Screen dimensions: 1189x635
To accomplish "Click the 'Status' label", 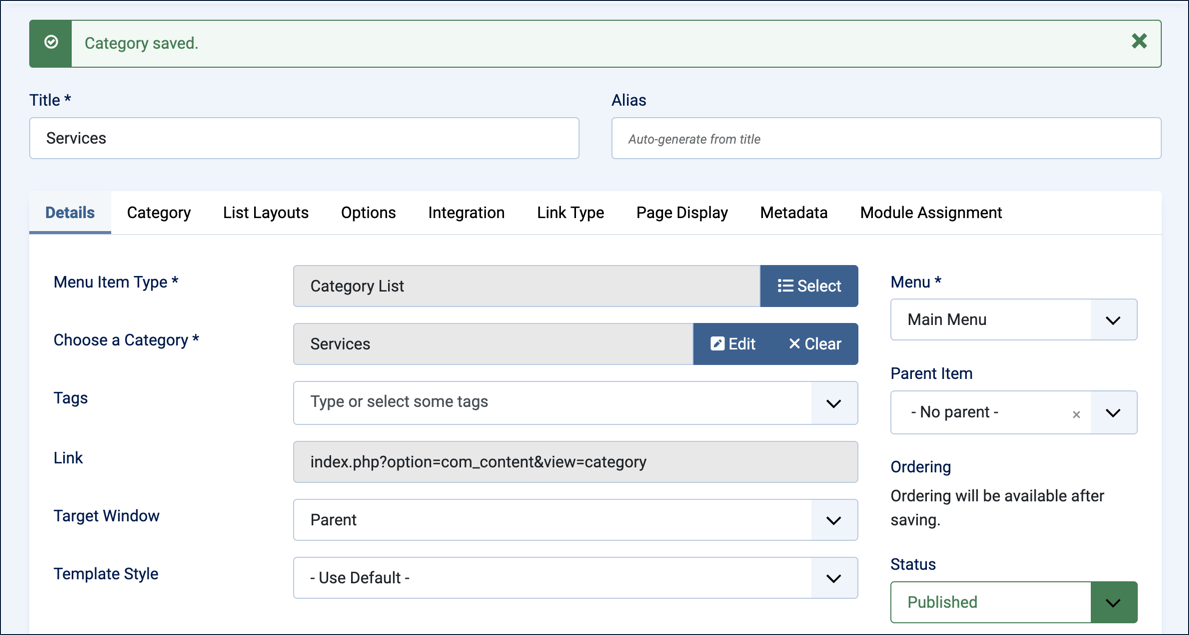I will point(913,564).
